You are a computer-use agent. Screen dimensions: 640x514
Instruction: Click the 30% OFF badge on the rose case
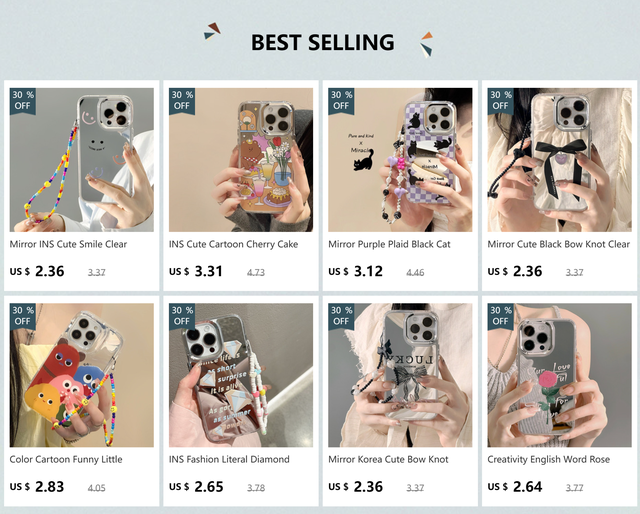(x=500, y=316)
